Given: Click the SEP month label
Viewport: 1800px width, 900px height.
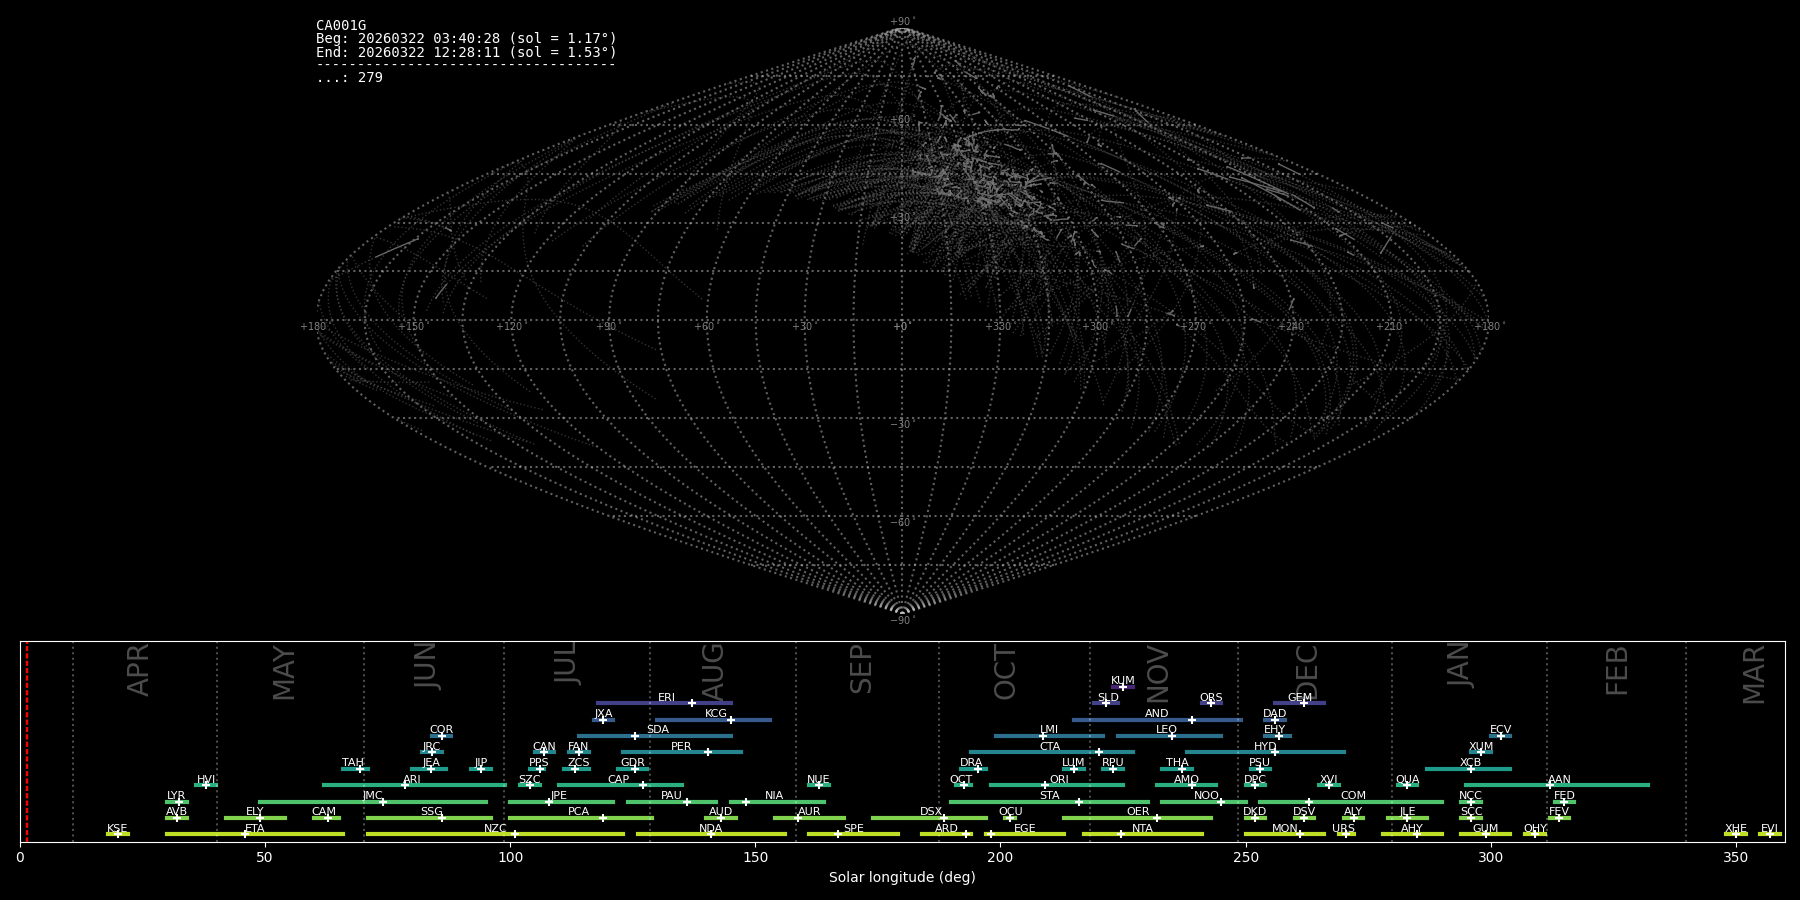Looking at the screenshot, I should [x=861, y=668].
